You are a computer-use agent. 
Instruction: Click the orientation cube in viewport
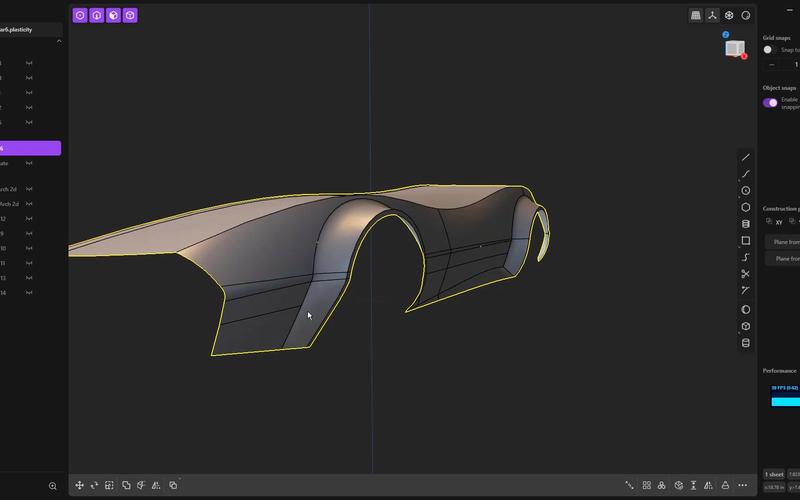tap(735, 48)
